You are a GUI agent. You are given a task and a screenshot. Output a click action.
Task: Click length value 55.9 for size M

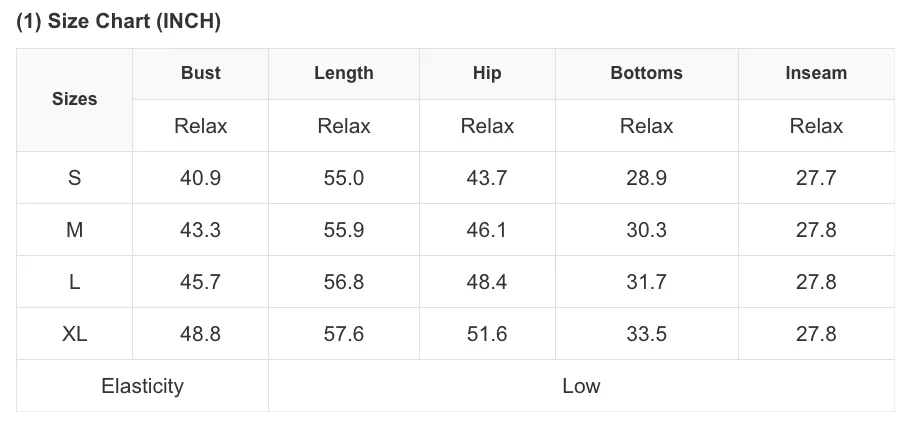point(344,230)
